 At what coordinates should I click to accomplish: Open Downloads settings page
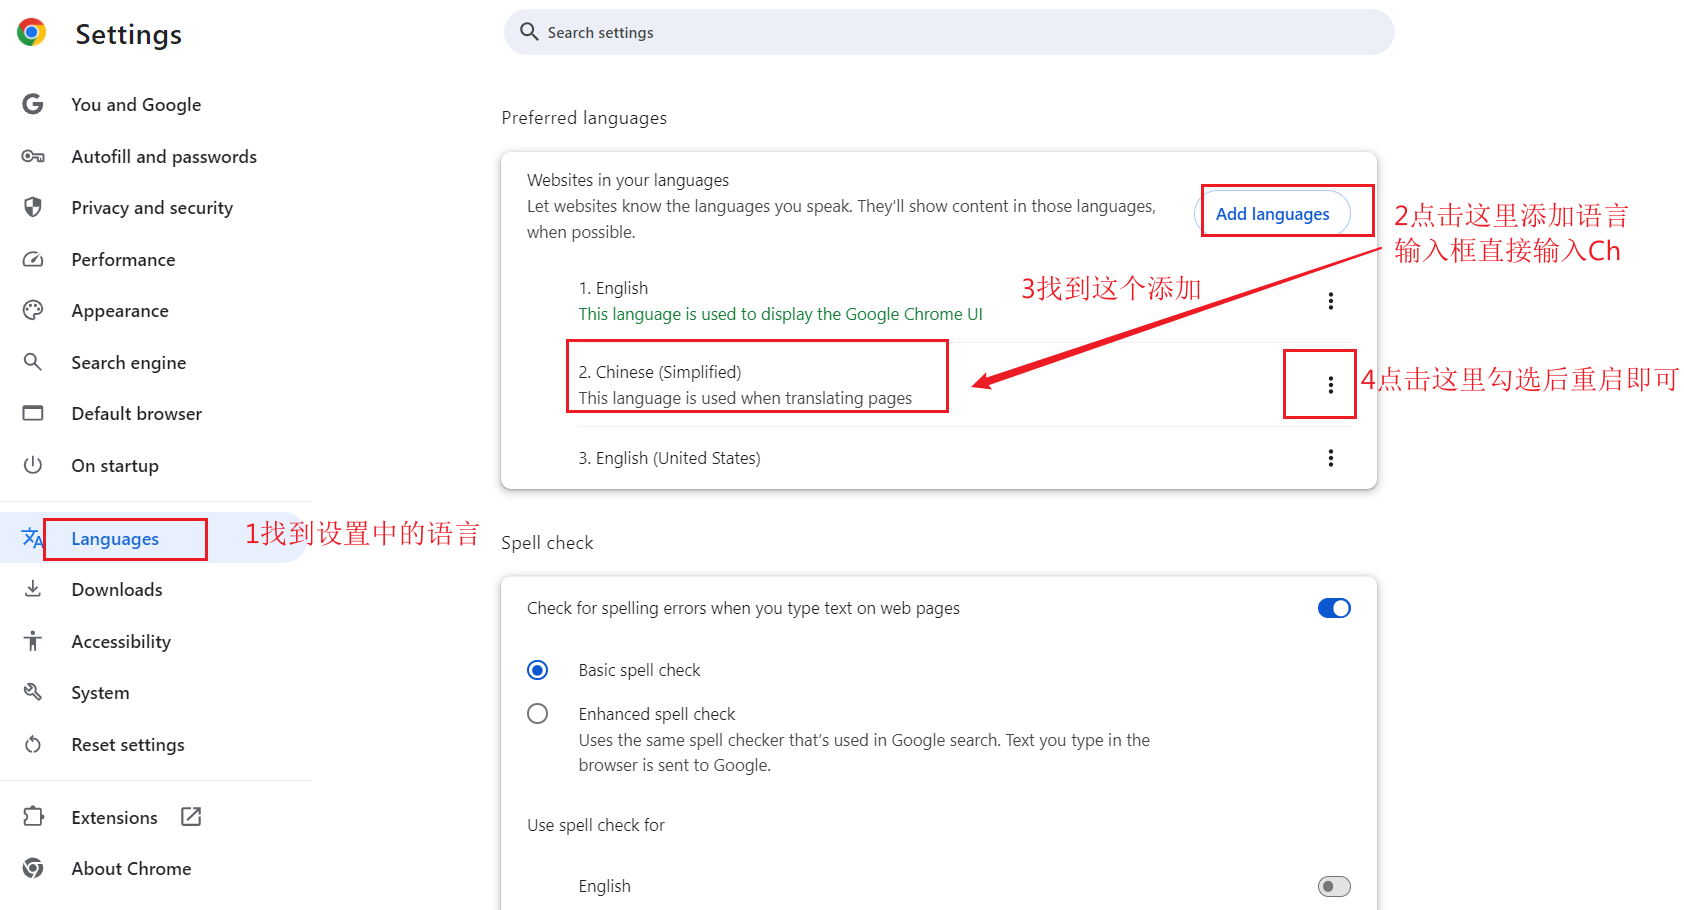coord(117,589)
